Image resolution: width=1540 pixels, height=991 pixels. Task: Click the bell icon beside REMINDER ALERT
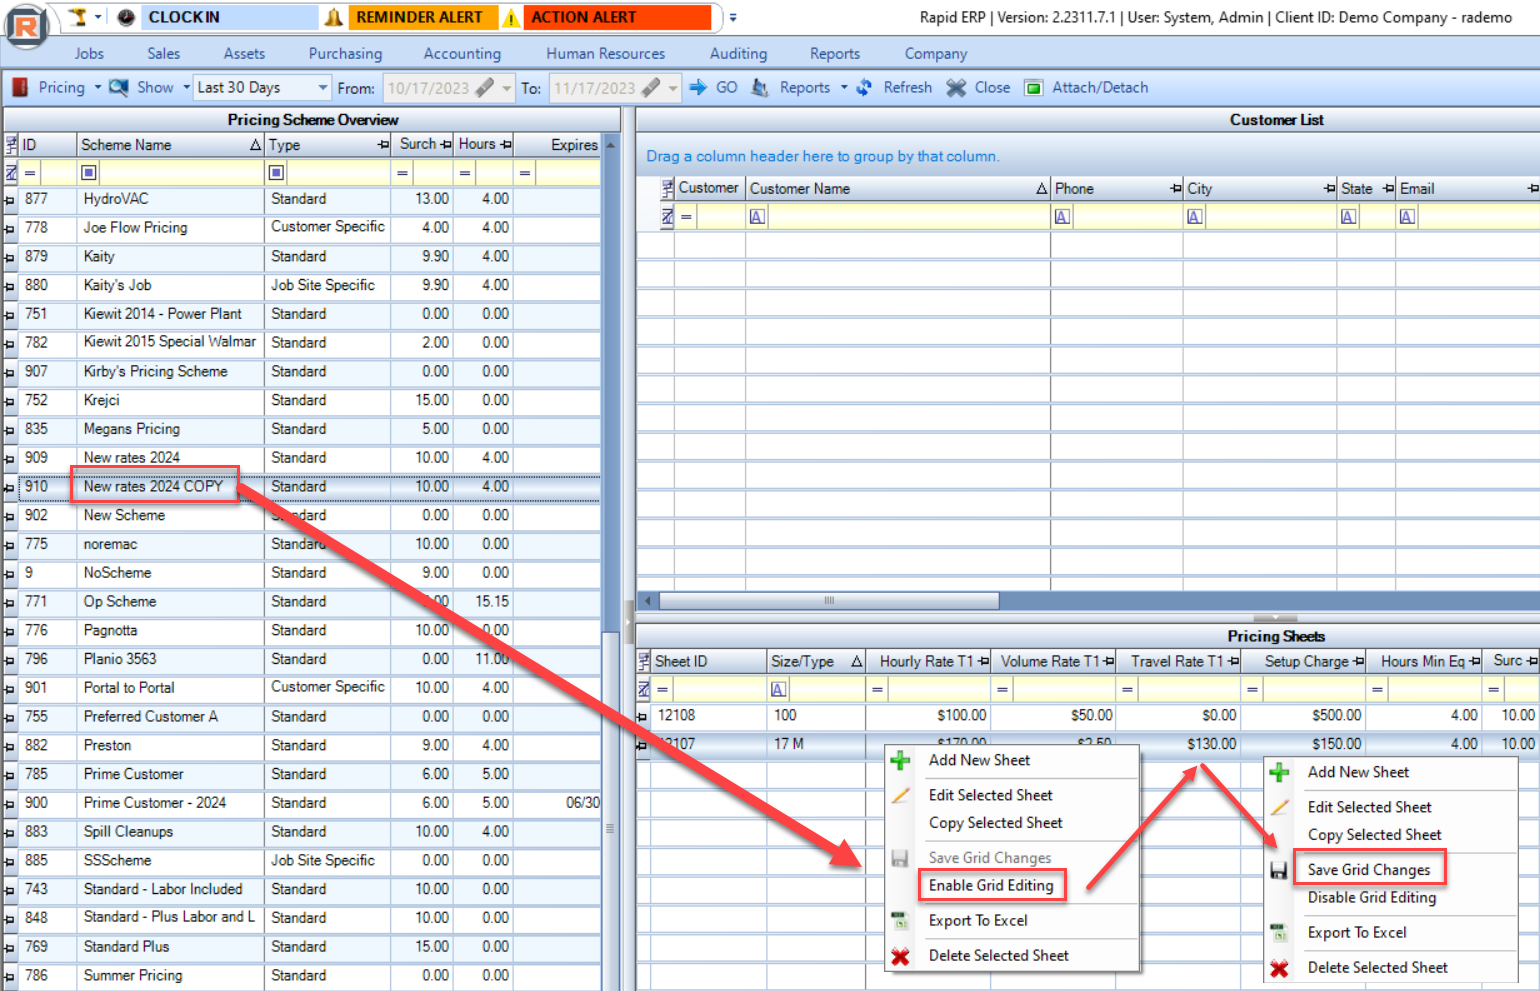[x=334, y=17]
